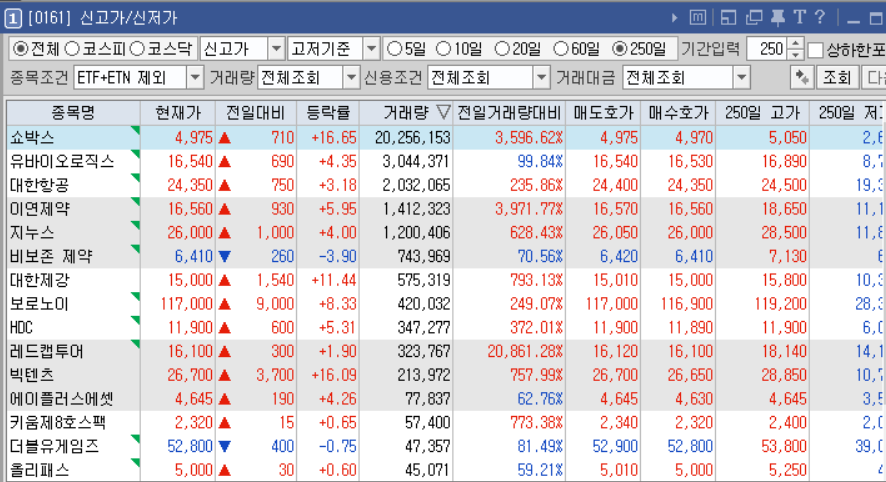The height and width of the screenshot is (482, 886).
Task: Click the 매도호가 column header
Action: pos(603,112)
